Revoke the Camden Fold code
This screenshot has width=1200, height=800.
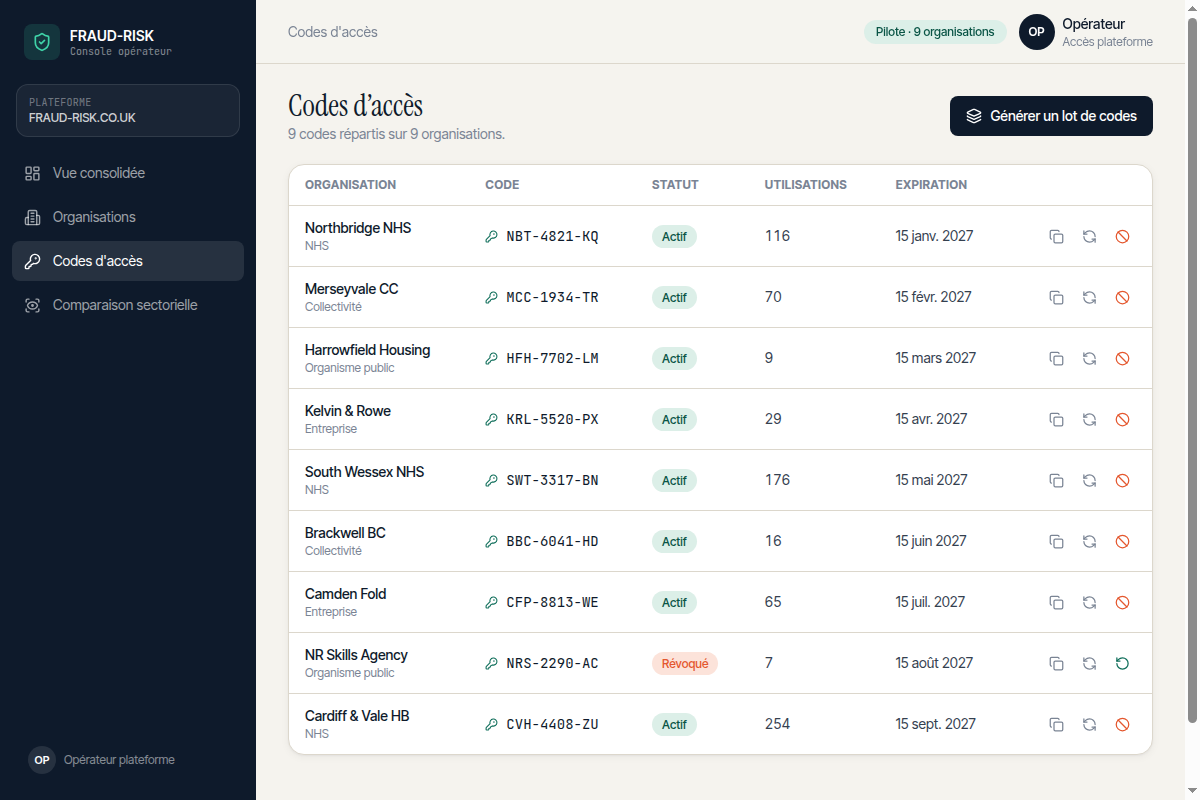1122,603
